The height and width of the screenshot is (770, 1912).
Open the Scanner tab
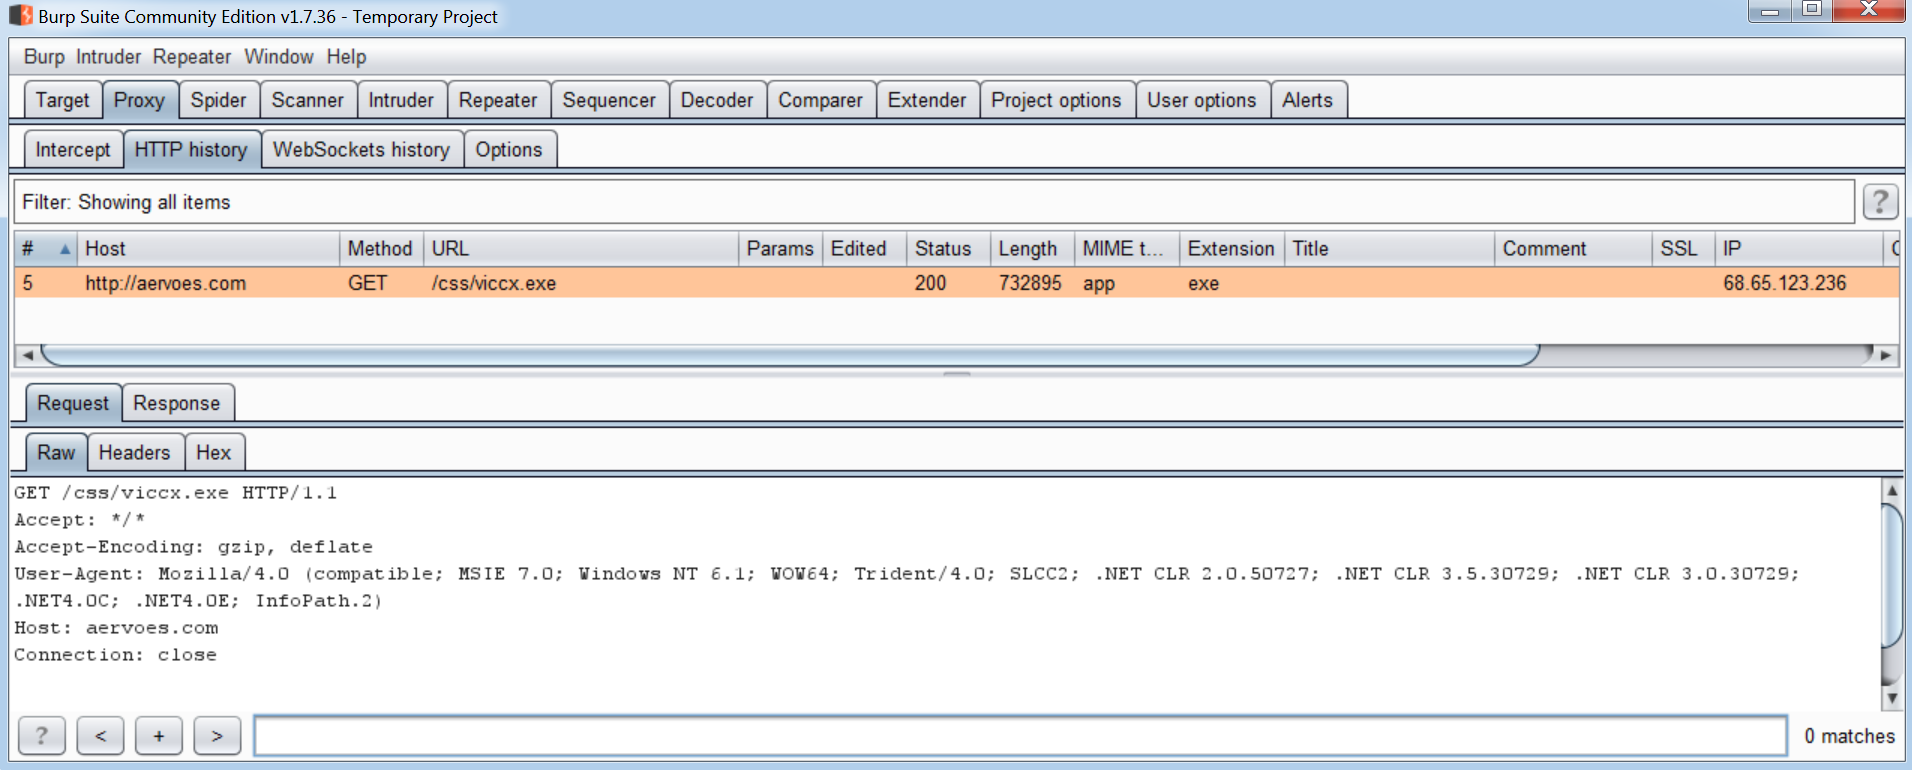click(307, 100)
